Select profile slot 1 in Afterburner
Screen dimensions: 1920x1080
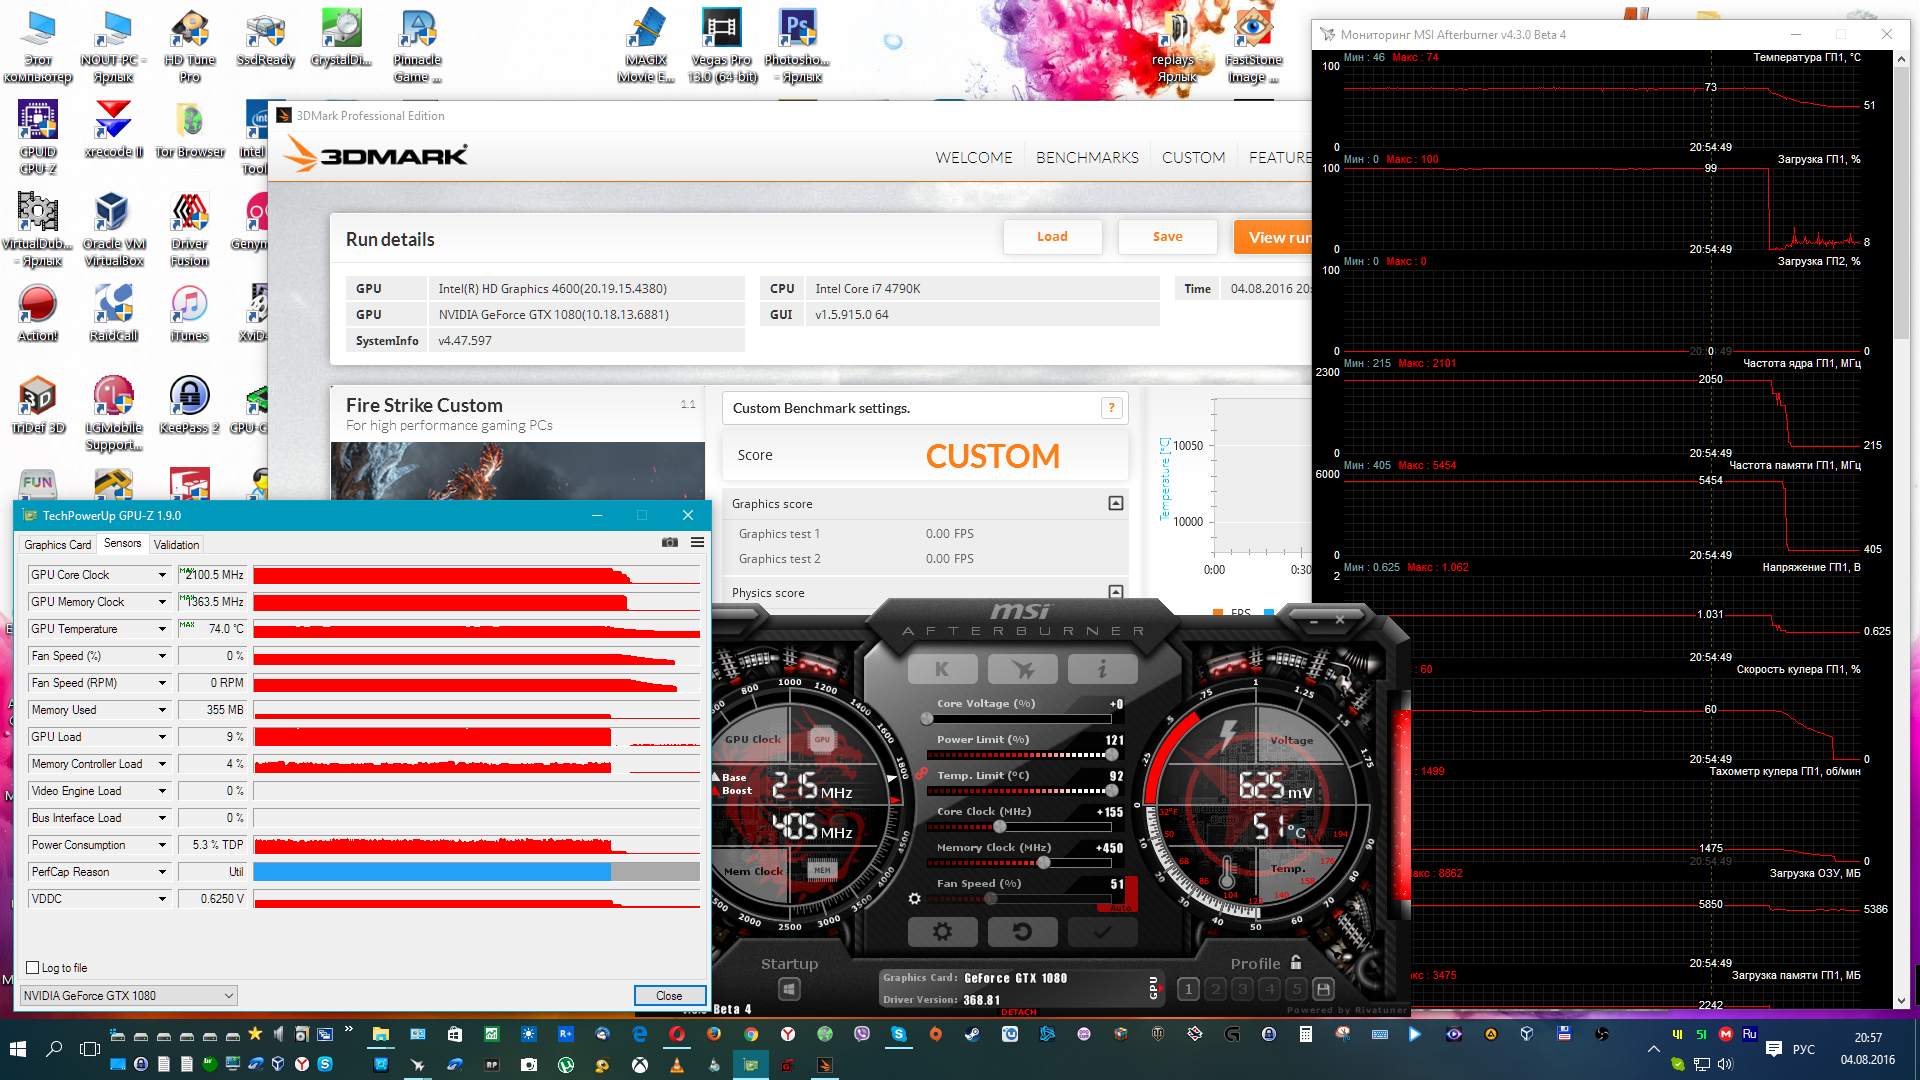pyautogui.click(x=1188, y=989)
